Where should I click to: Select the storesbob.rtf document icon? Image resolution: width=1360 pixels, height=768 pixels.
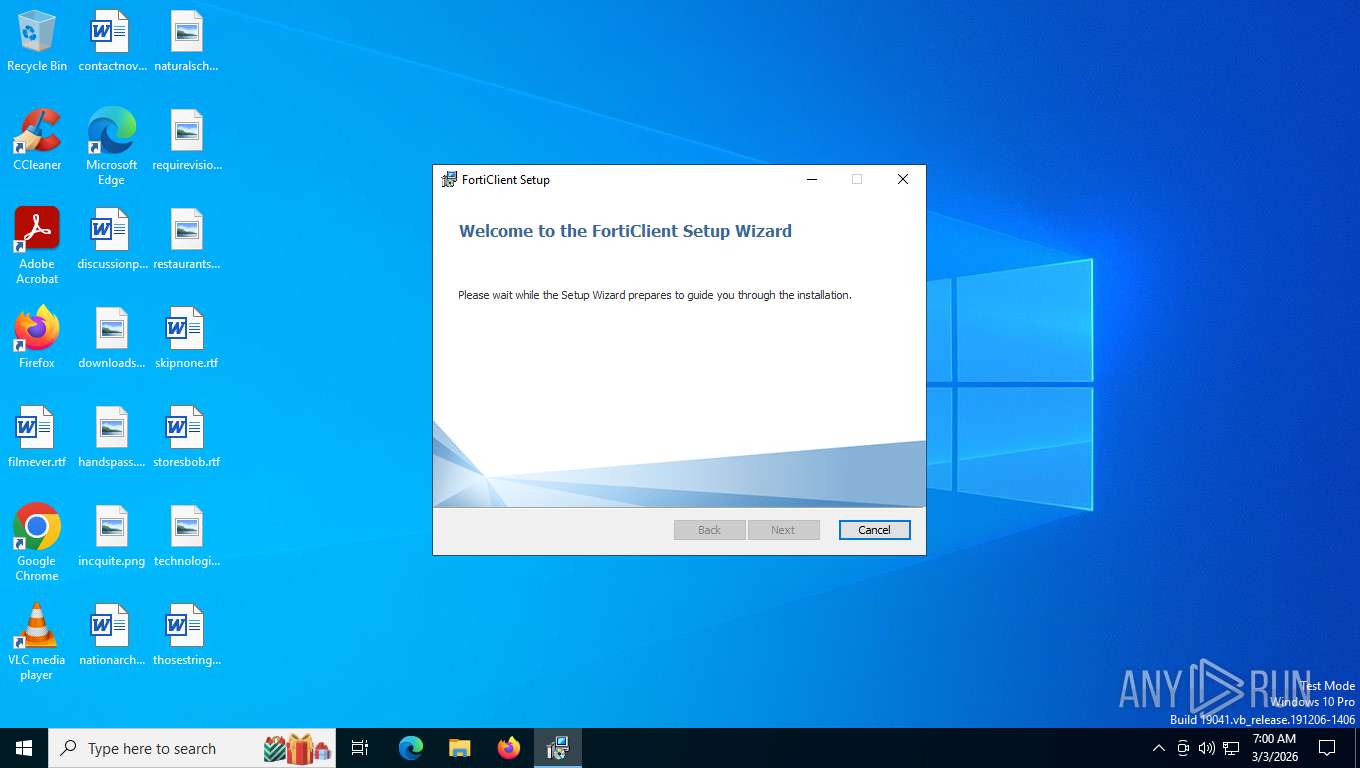(186, 438)
